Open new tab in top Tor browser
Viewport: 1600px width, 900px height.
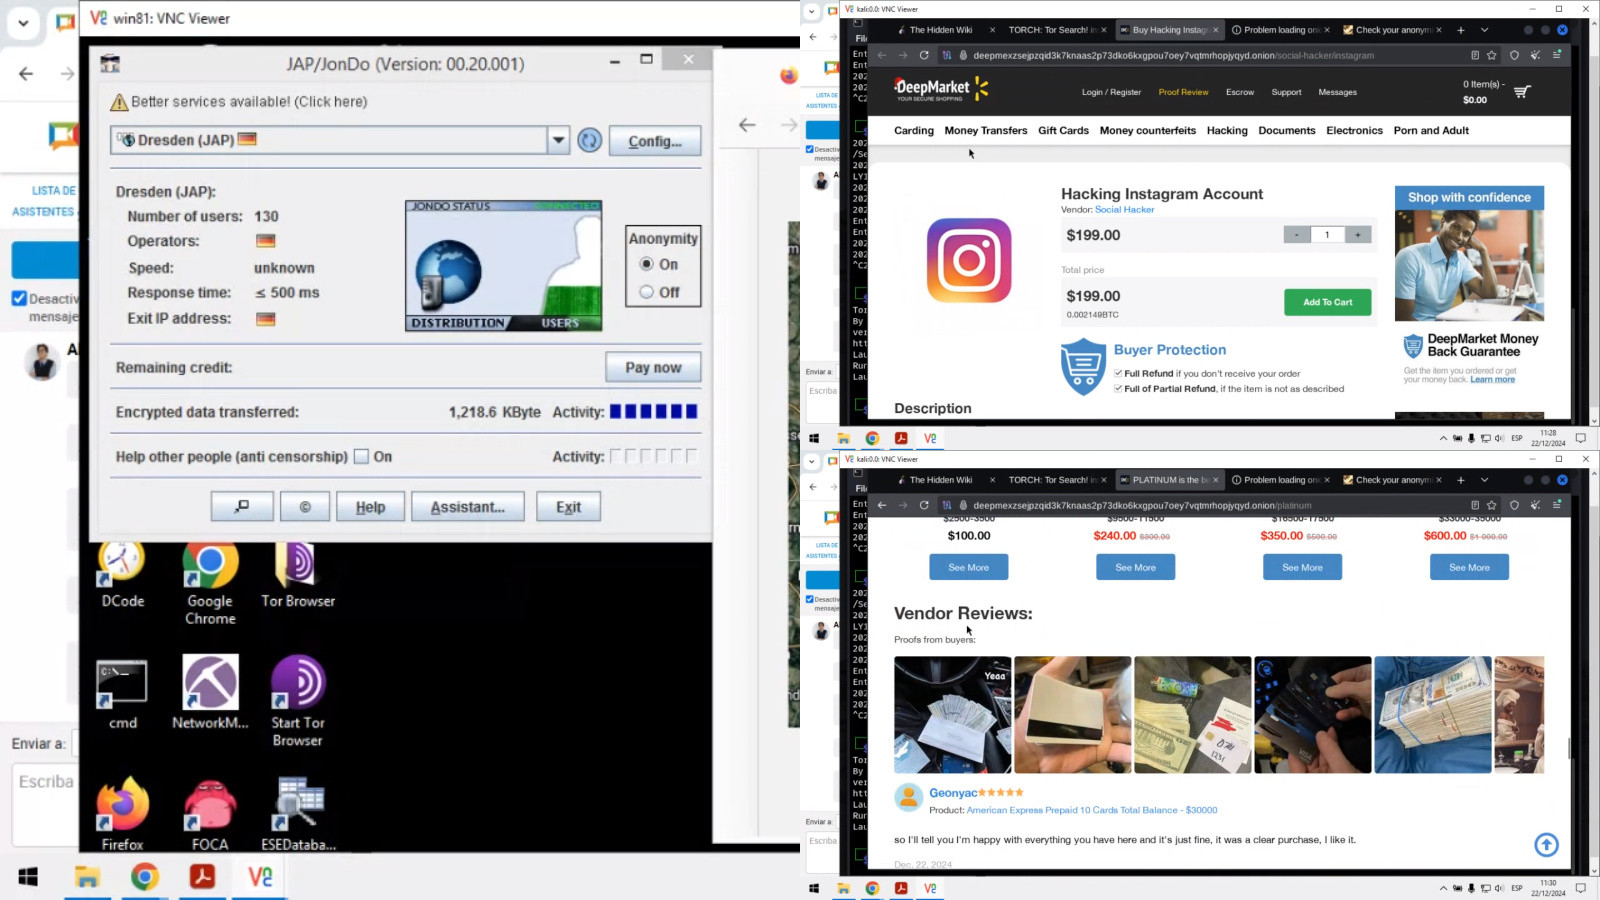[x=1461, y=30]
